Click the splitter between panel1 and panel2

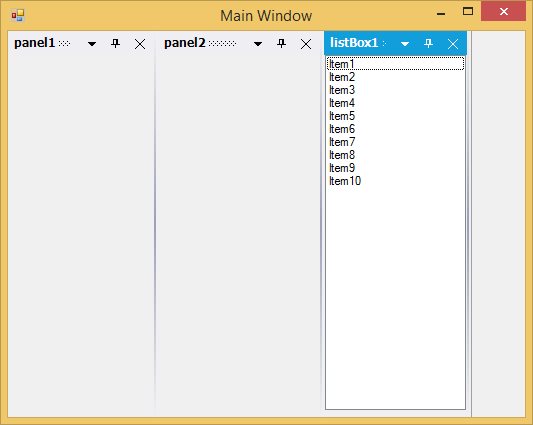point(155,224)
